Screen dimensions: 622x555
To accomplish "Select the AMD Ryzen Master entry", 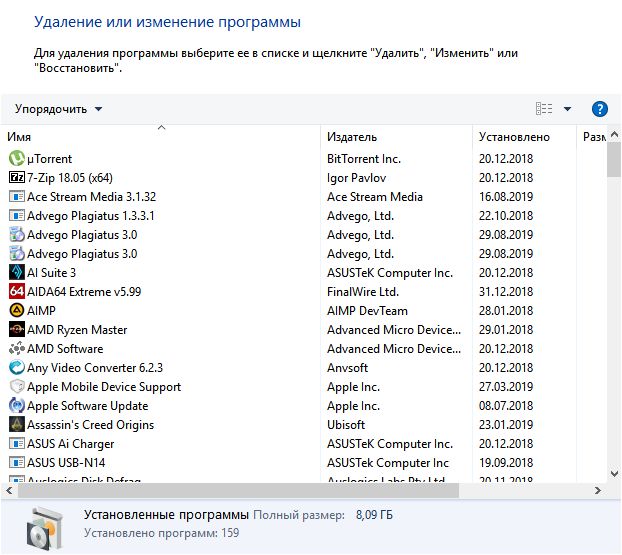I will tap(77, 330).
